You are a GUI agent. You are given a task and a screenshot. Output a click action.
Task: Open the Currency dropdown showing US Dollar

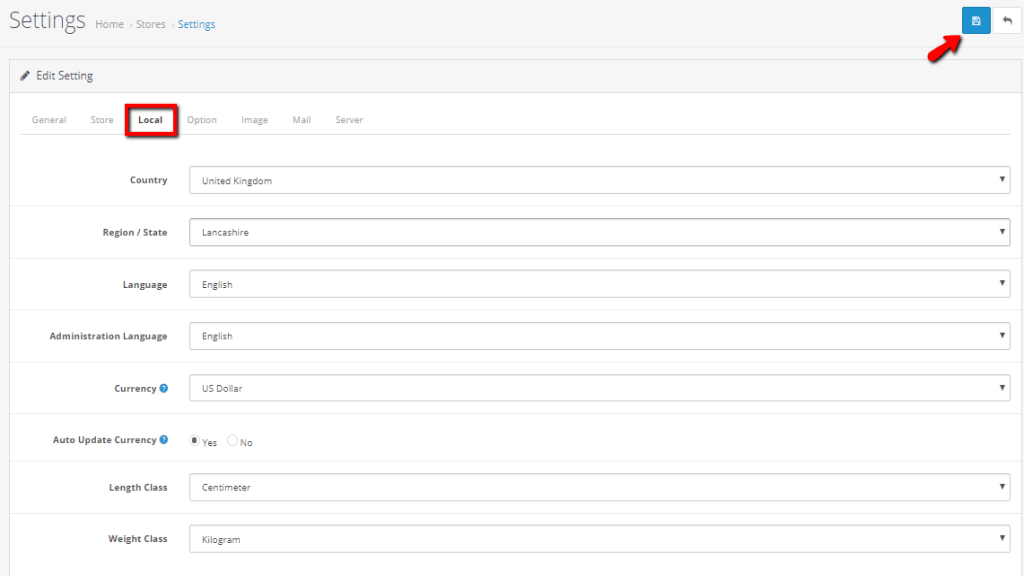(x=600, y=388)
